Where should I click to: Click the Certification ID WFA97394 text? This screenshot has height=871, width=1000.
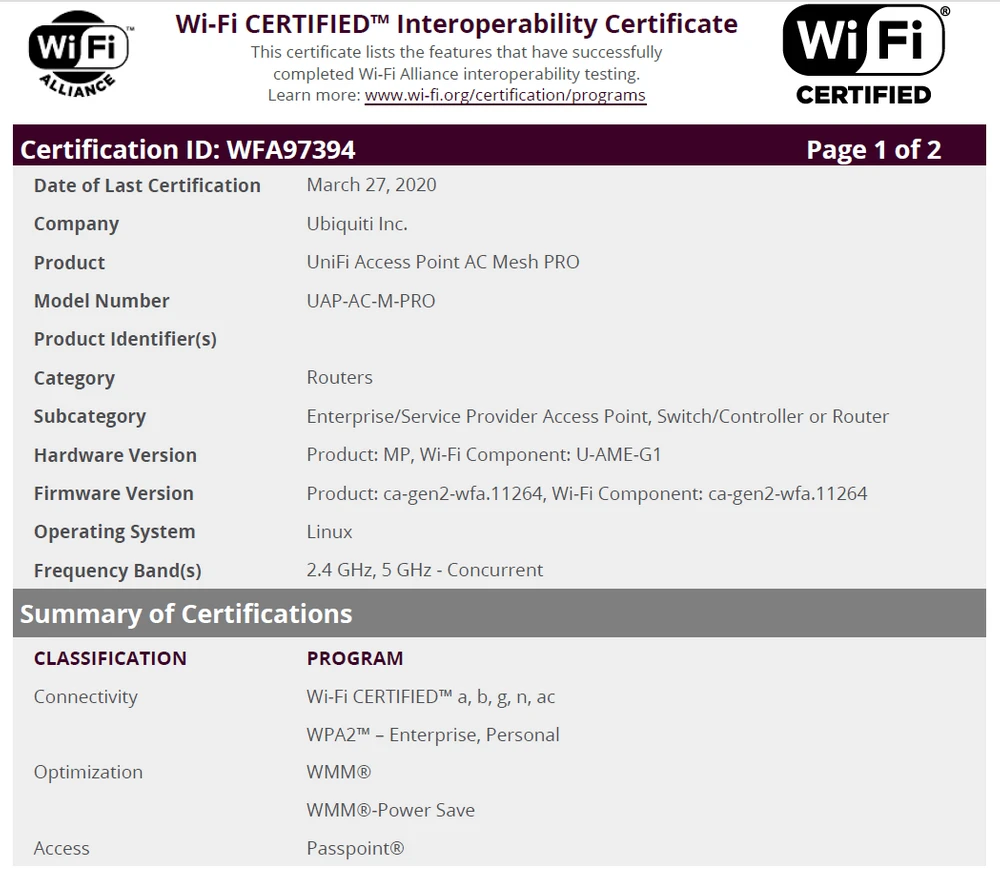(x=186, y=148)
